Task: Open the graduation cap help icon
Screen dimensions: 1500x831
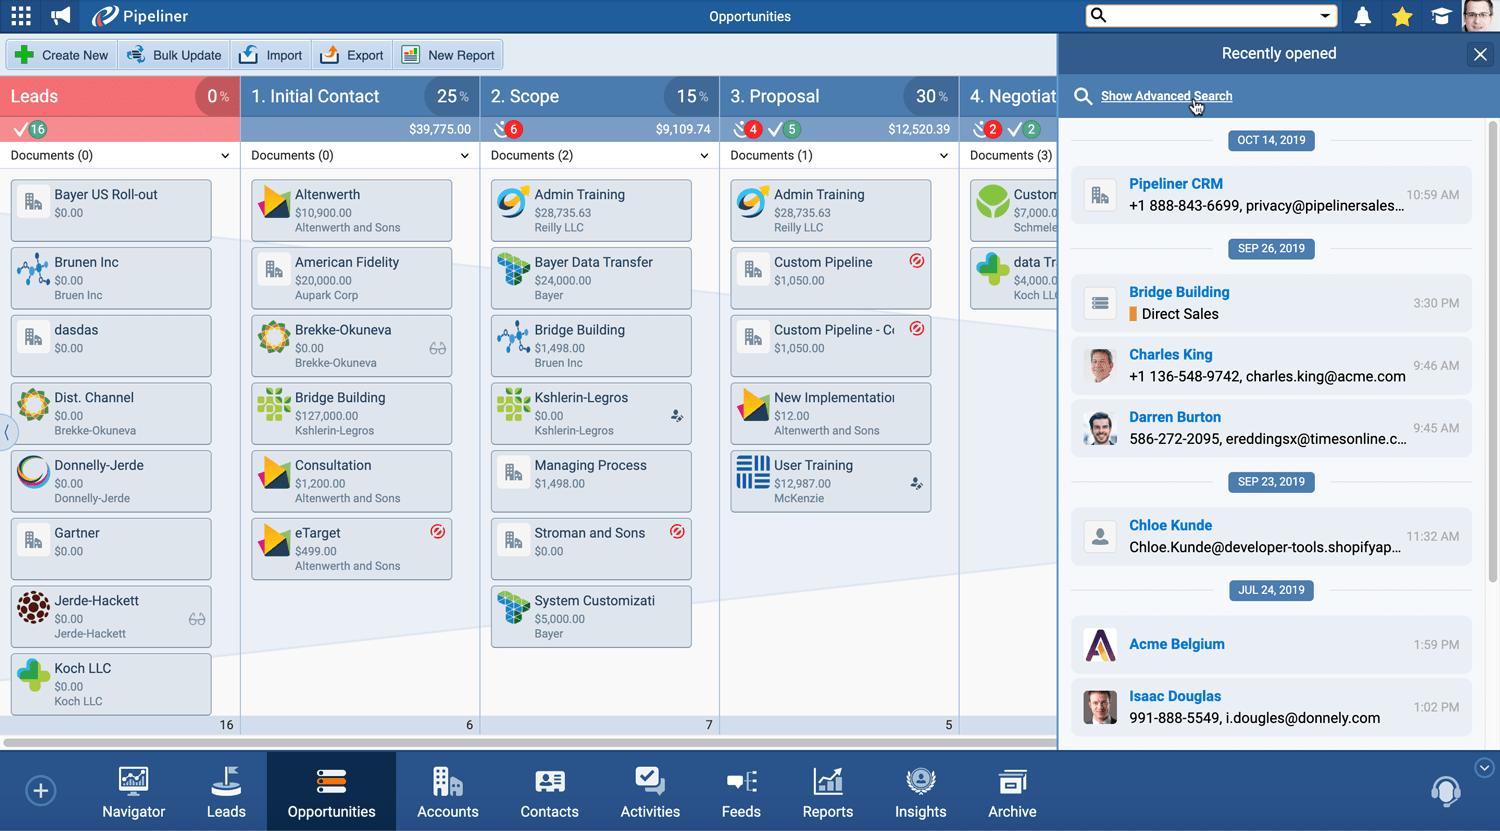Action: (1441, 16)
